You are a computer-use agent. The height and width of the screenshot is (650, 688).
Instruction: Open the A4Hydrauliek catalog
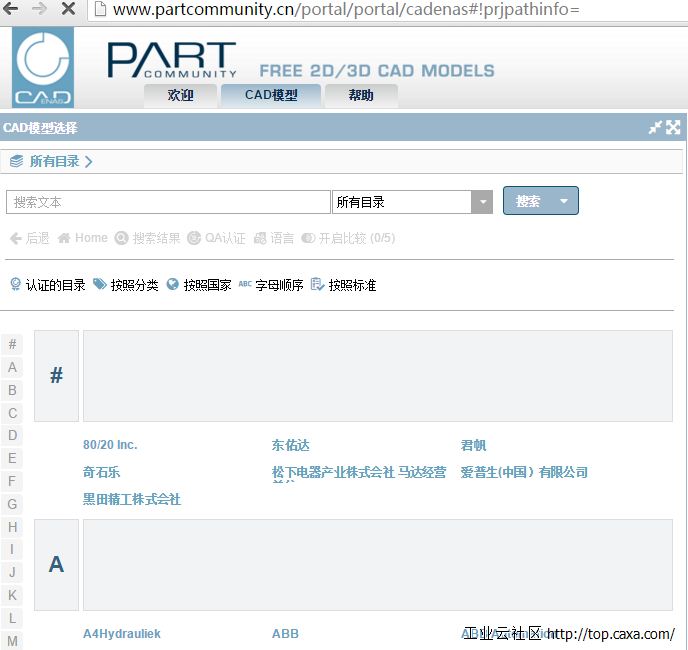(x=122, y=634)
